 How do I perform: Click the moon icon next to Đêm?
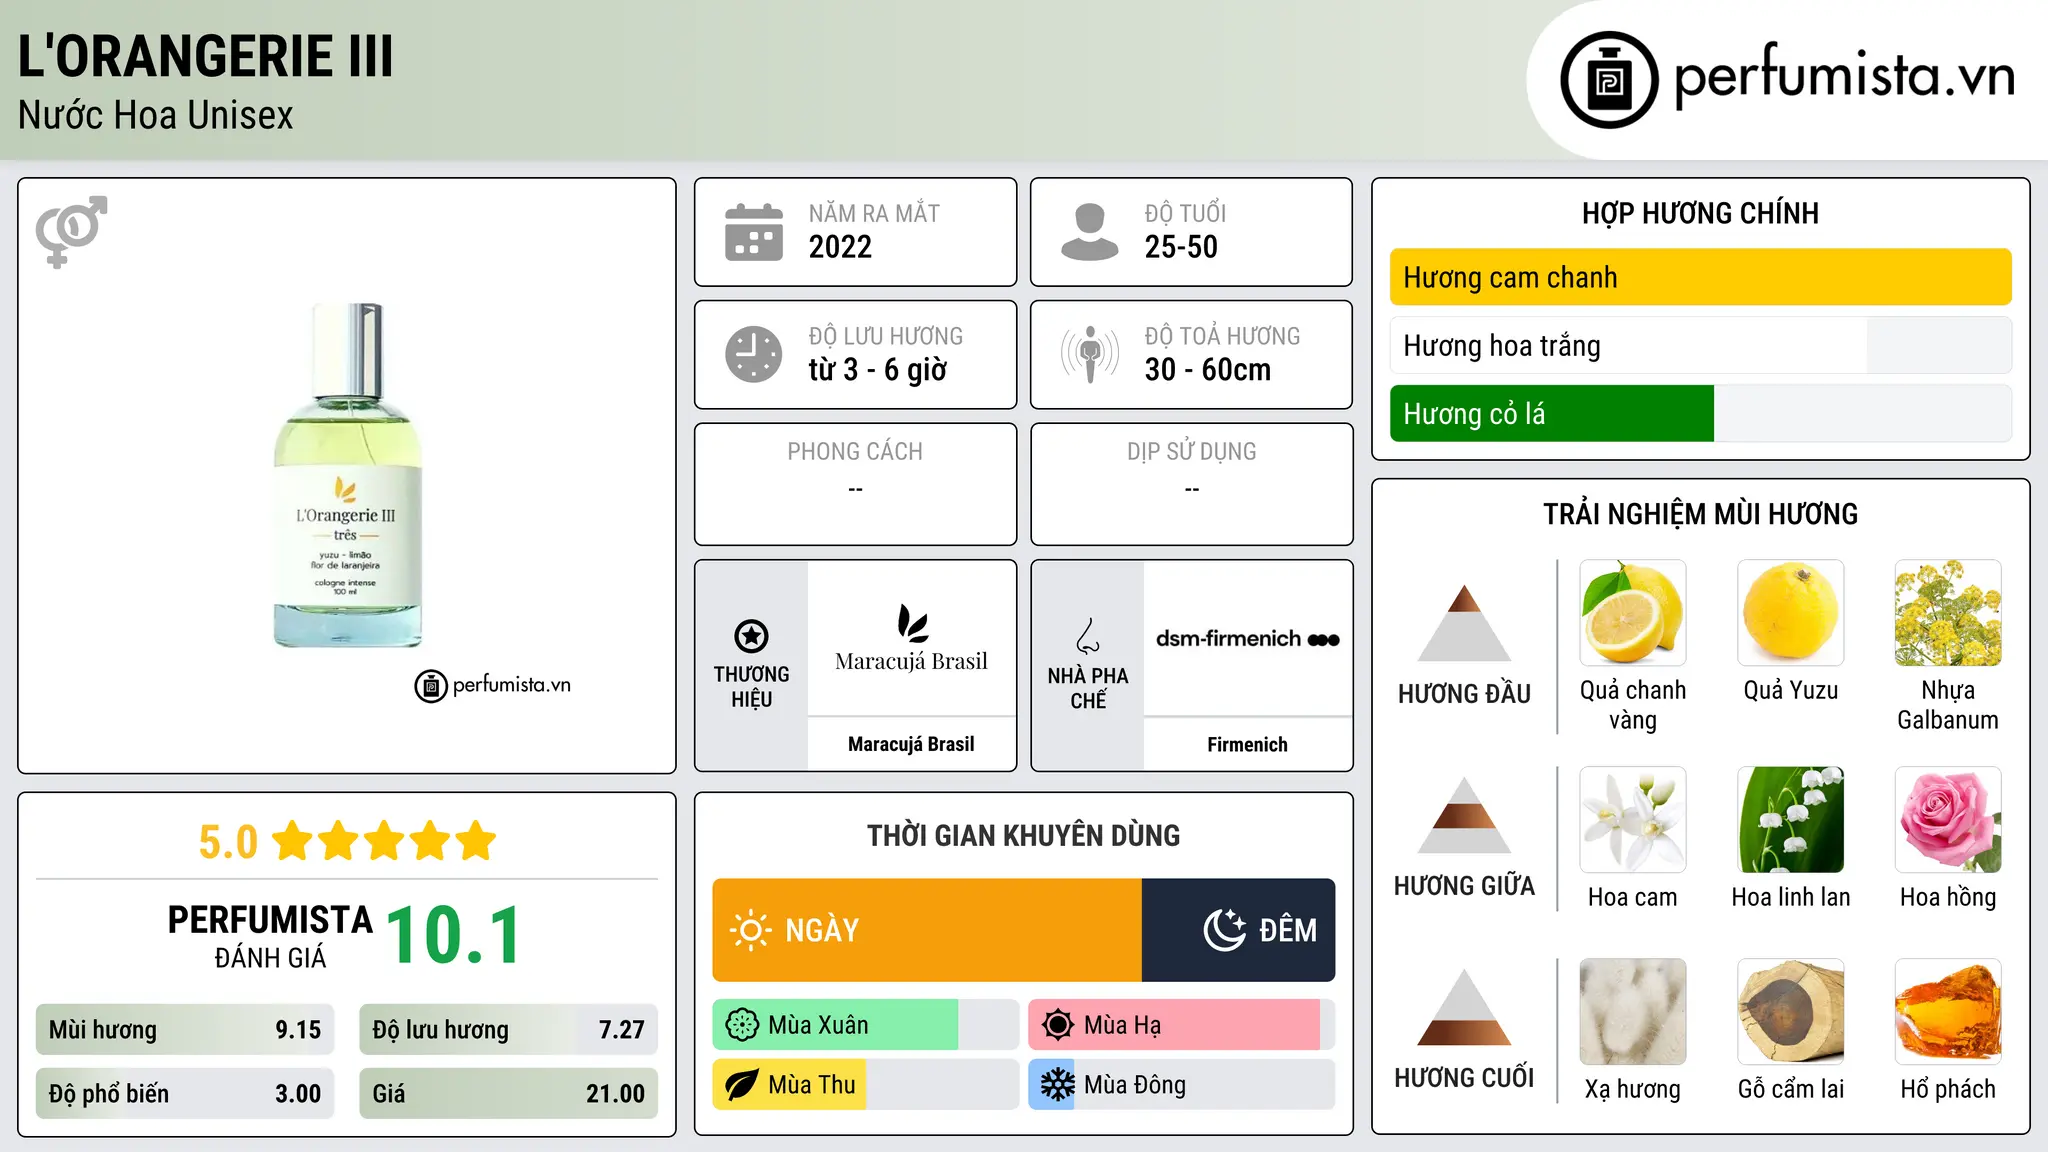coord(1225,930)
